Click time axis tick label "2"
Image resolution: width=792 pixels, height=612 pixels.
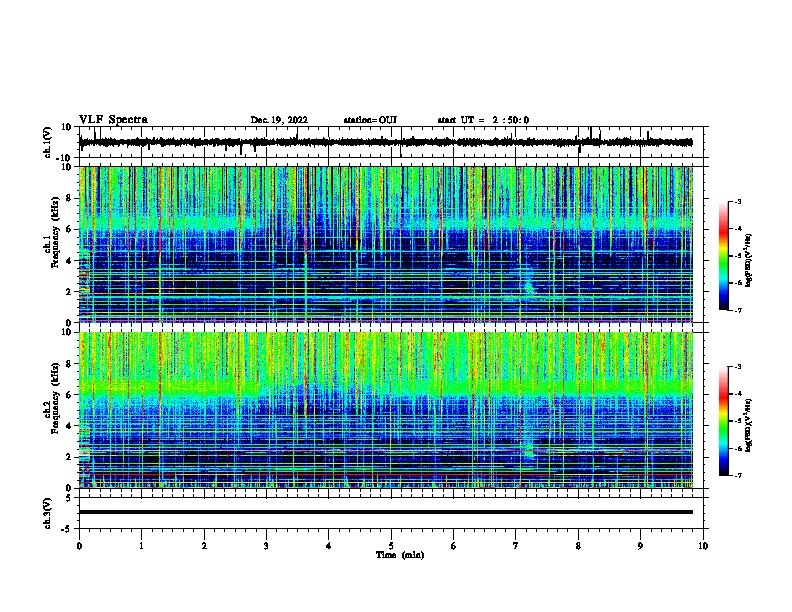204,546
